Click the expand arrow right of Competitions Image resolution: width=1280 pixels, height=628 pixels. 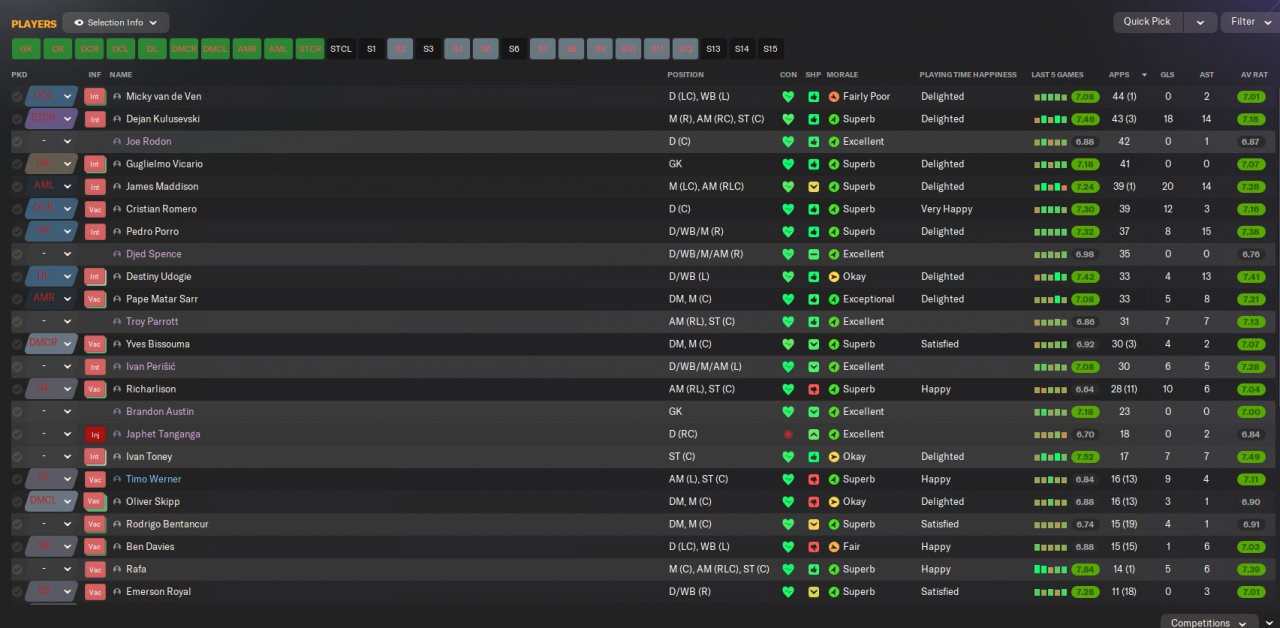pyautogui.click(x=1270, y=623)
